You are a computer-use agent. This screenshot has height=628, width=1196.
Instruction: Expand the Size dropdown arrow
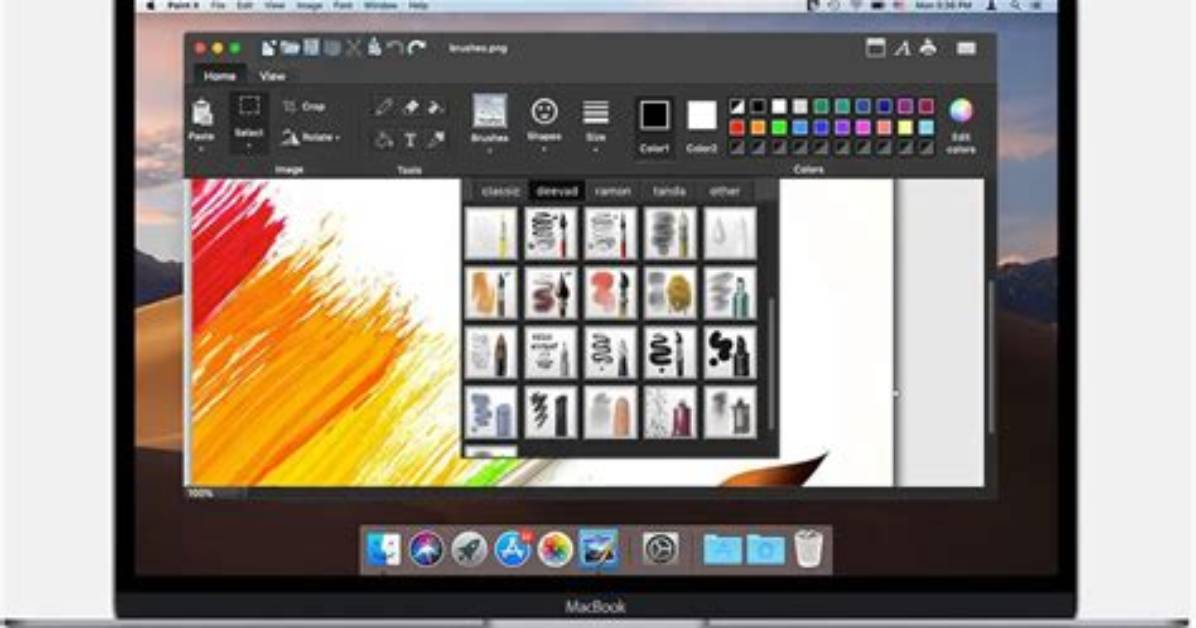[596, 150]
